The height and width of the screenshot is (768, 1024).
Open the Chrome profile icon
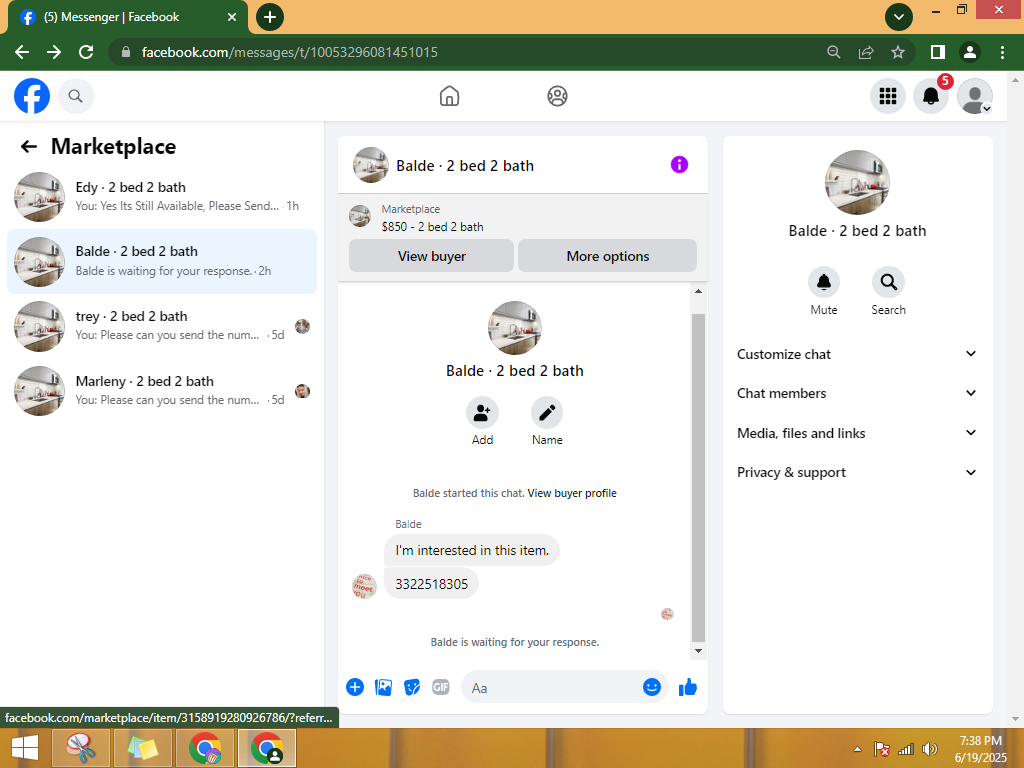coord(970,52)
